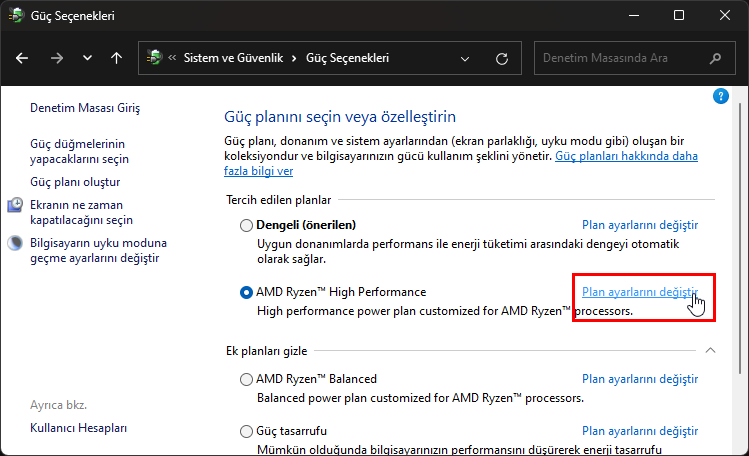
Task: Open Denetim Masası Giriş link
Action: [x=85, y=108]
